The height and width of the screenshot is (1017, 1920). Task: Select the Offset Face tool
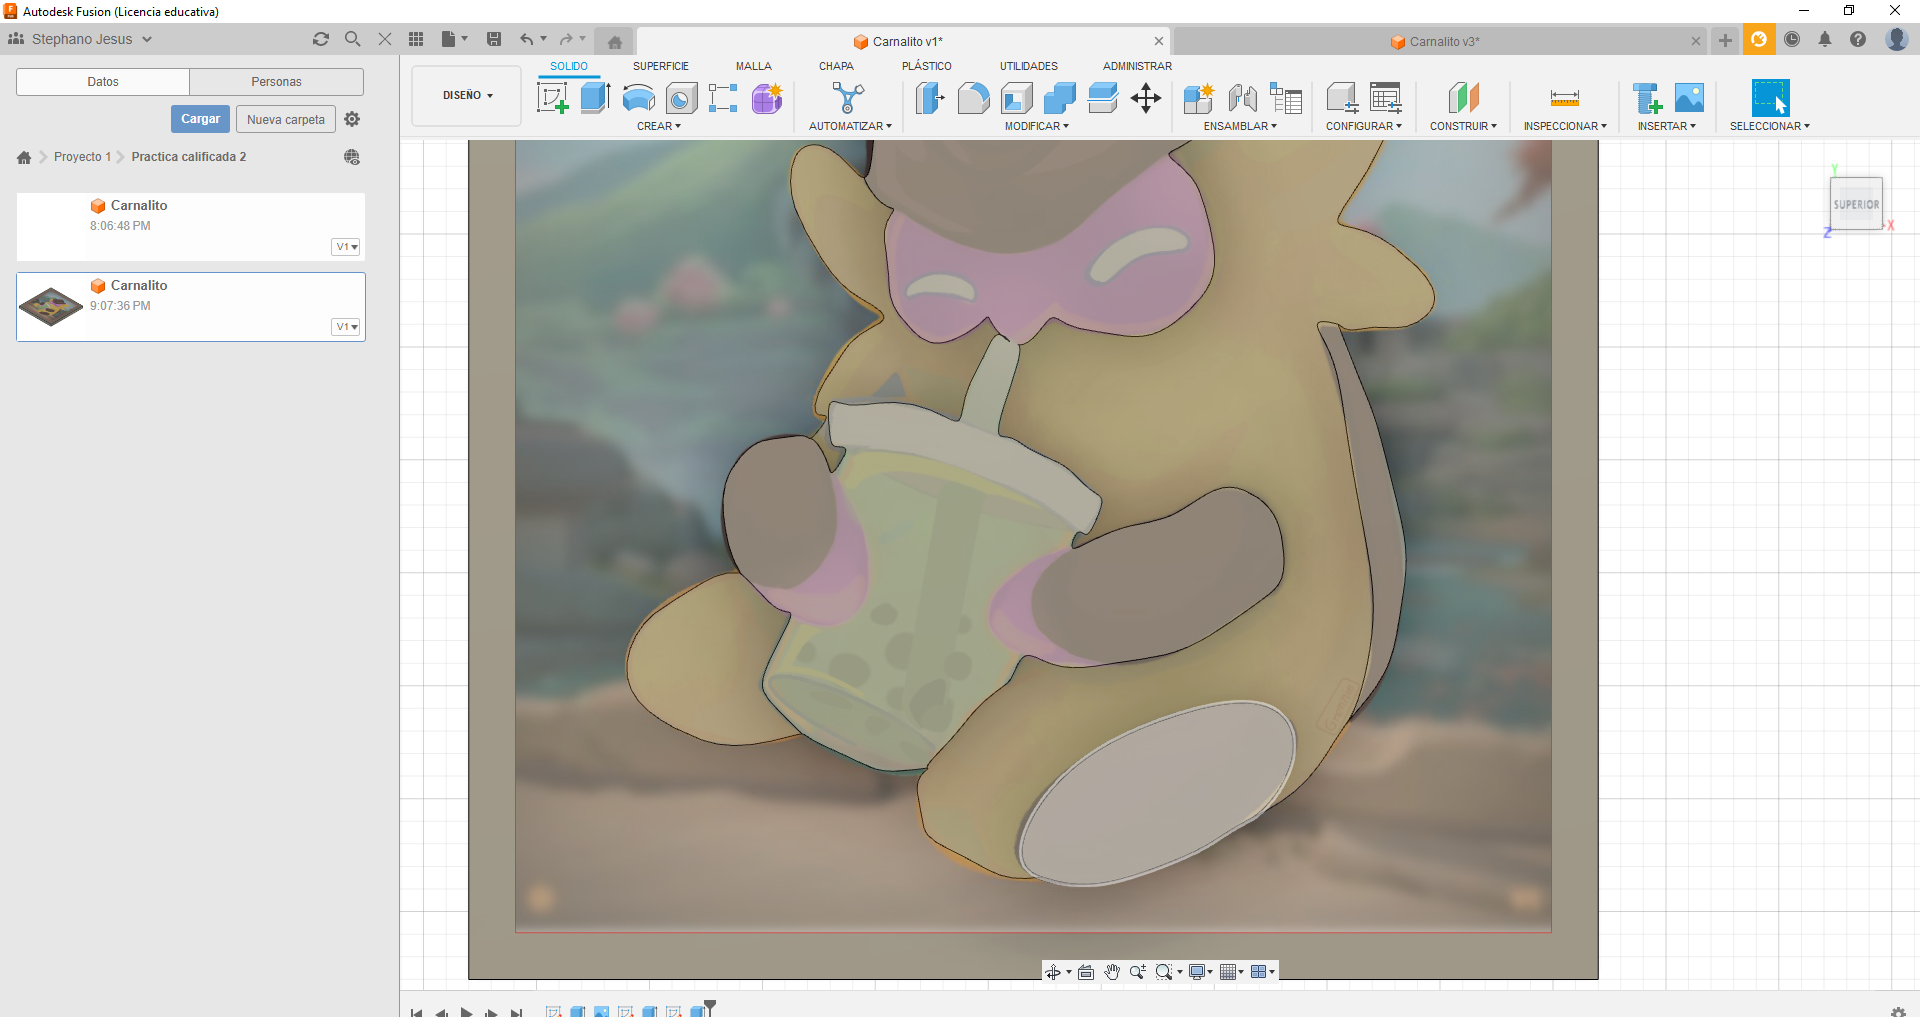[x=1103, y=98]
